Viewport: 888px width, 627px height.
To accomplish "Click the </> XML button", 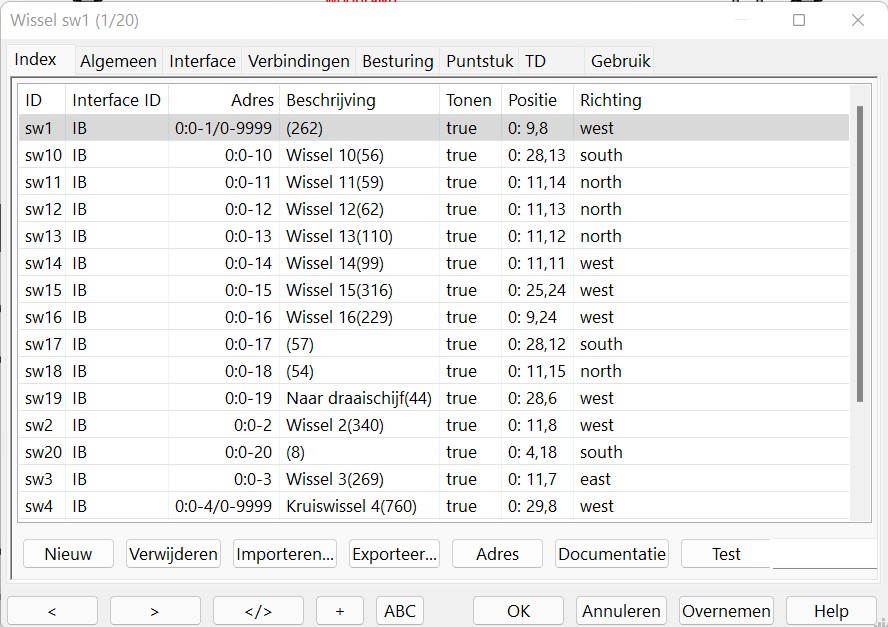I will [x=258, y=611].
